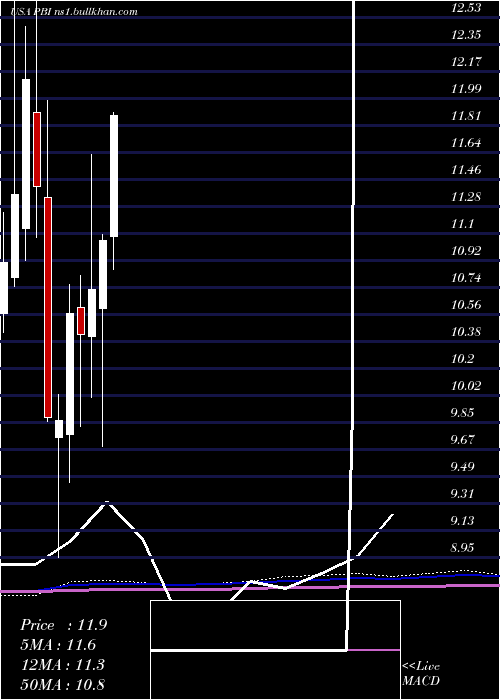The height and width of the screenshot is (700, 500).
Task: Click the '12MA : 11.3' readout
Action: tap(63, 664)
